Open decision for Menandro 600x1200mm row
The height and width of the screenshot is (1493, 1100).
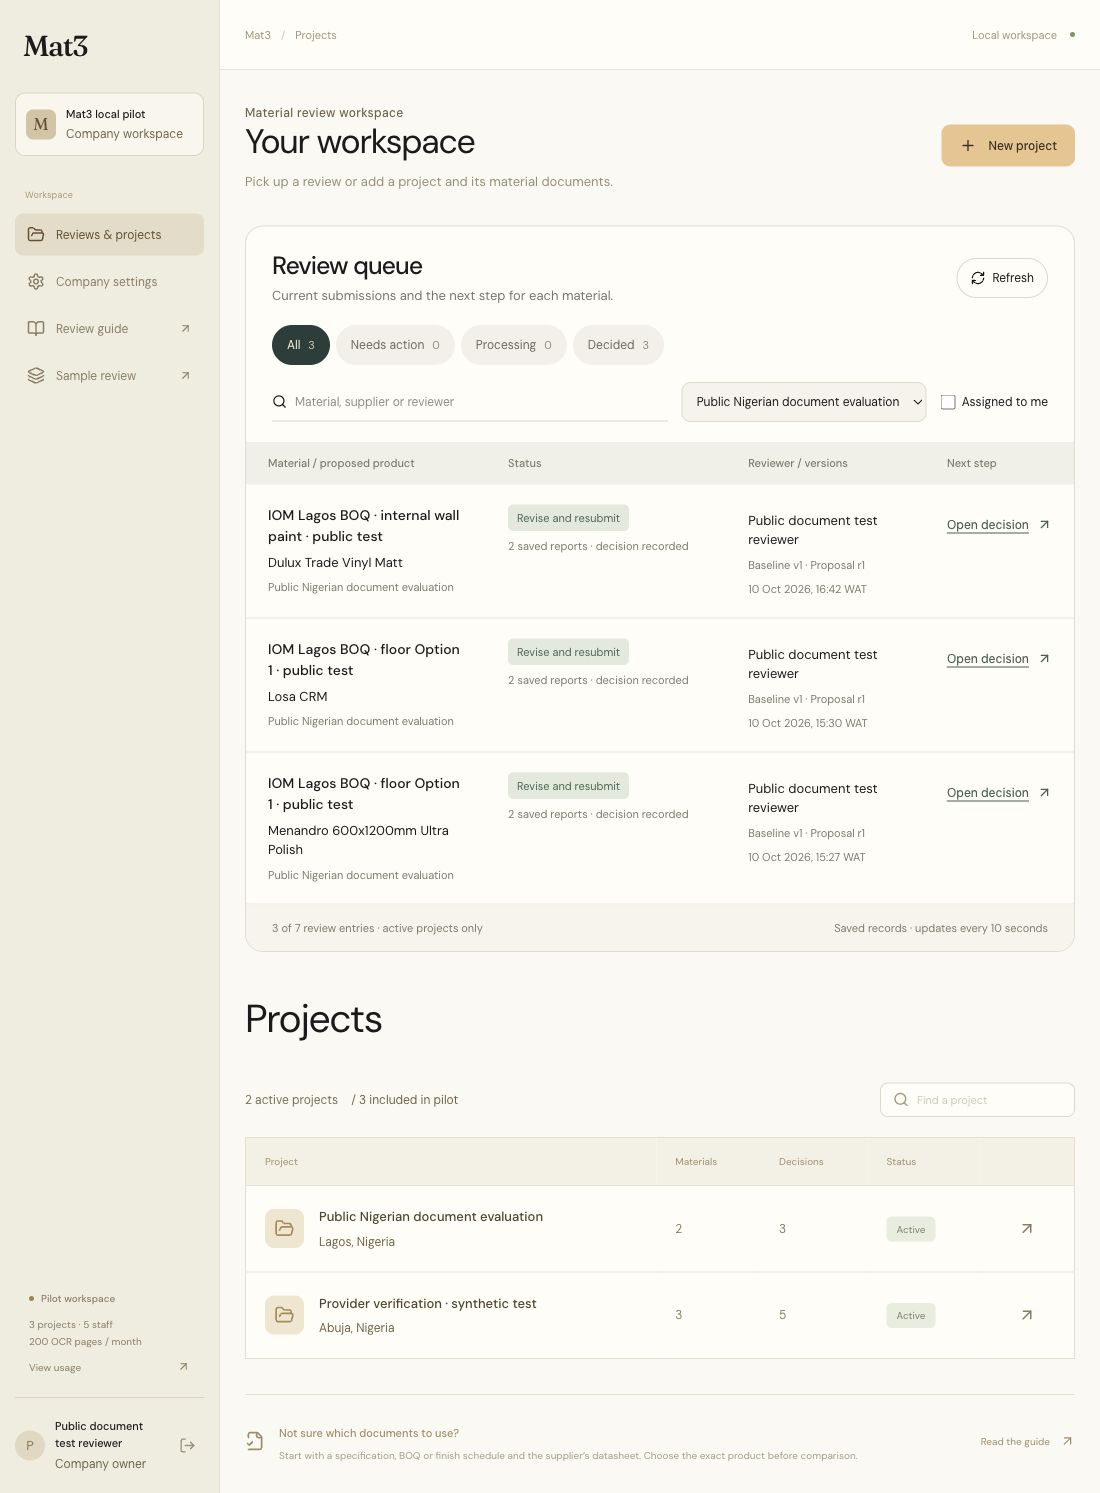pyautogui.click(x=988, y=792)
